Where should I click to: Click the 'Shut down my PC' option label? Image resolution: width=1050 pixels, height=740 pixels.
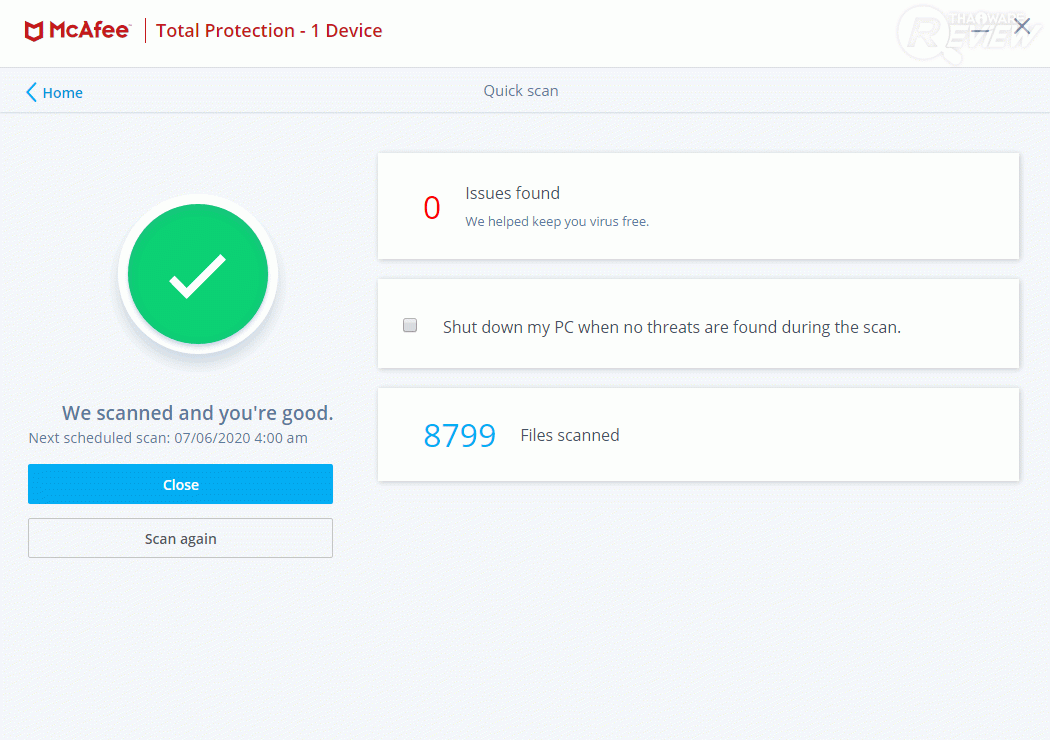[672, 327]
